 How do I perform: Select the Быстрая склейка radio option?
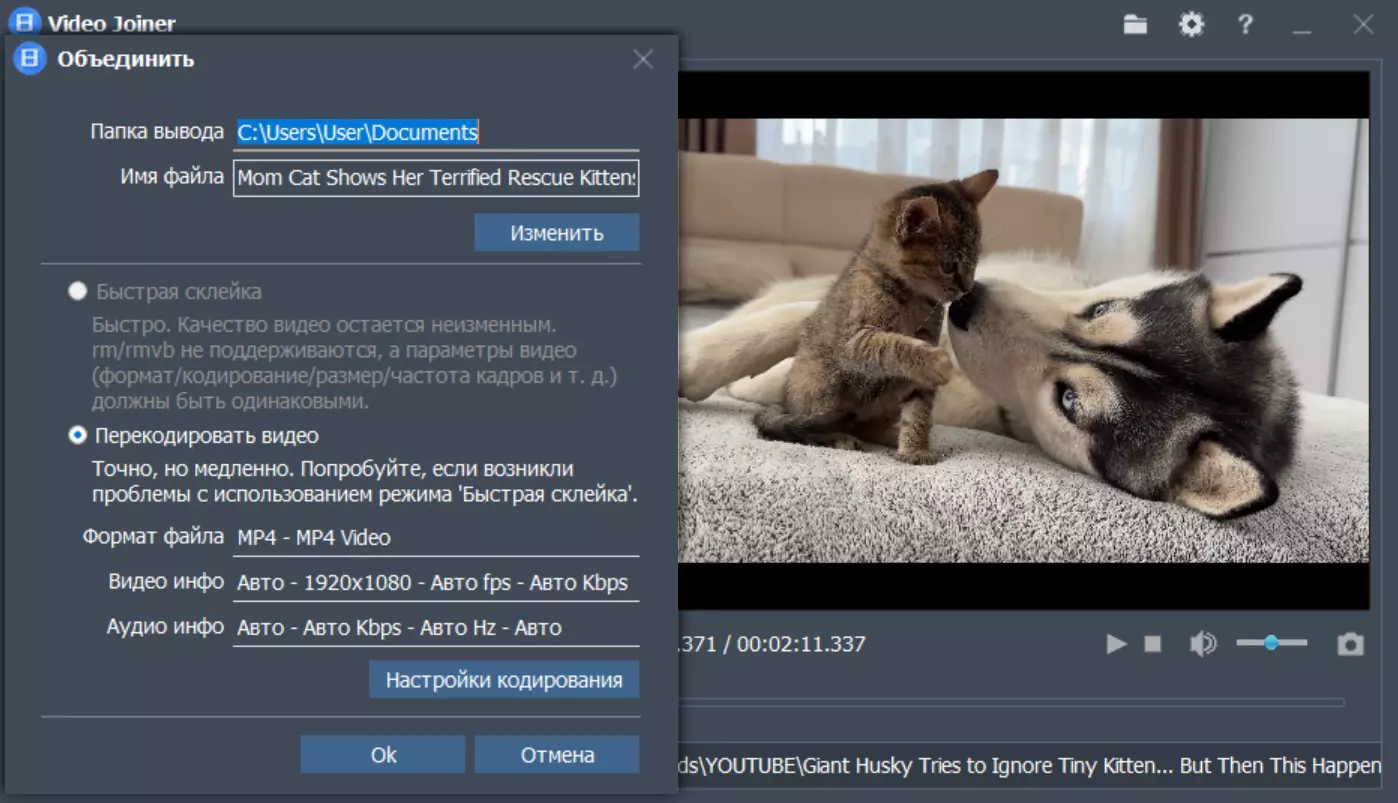77,292
